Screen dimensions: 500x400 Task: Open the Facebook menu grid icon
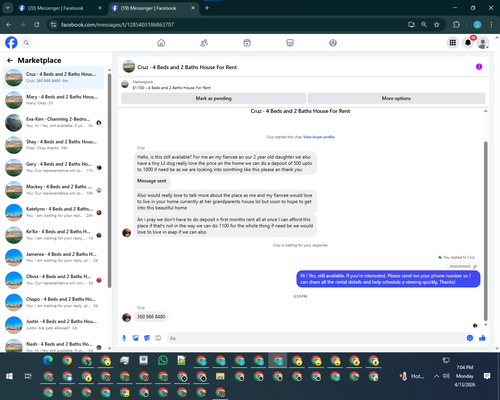click(x=453, y=43)
